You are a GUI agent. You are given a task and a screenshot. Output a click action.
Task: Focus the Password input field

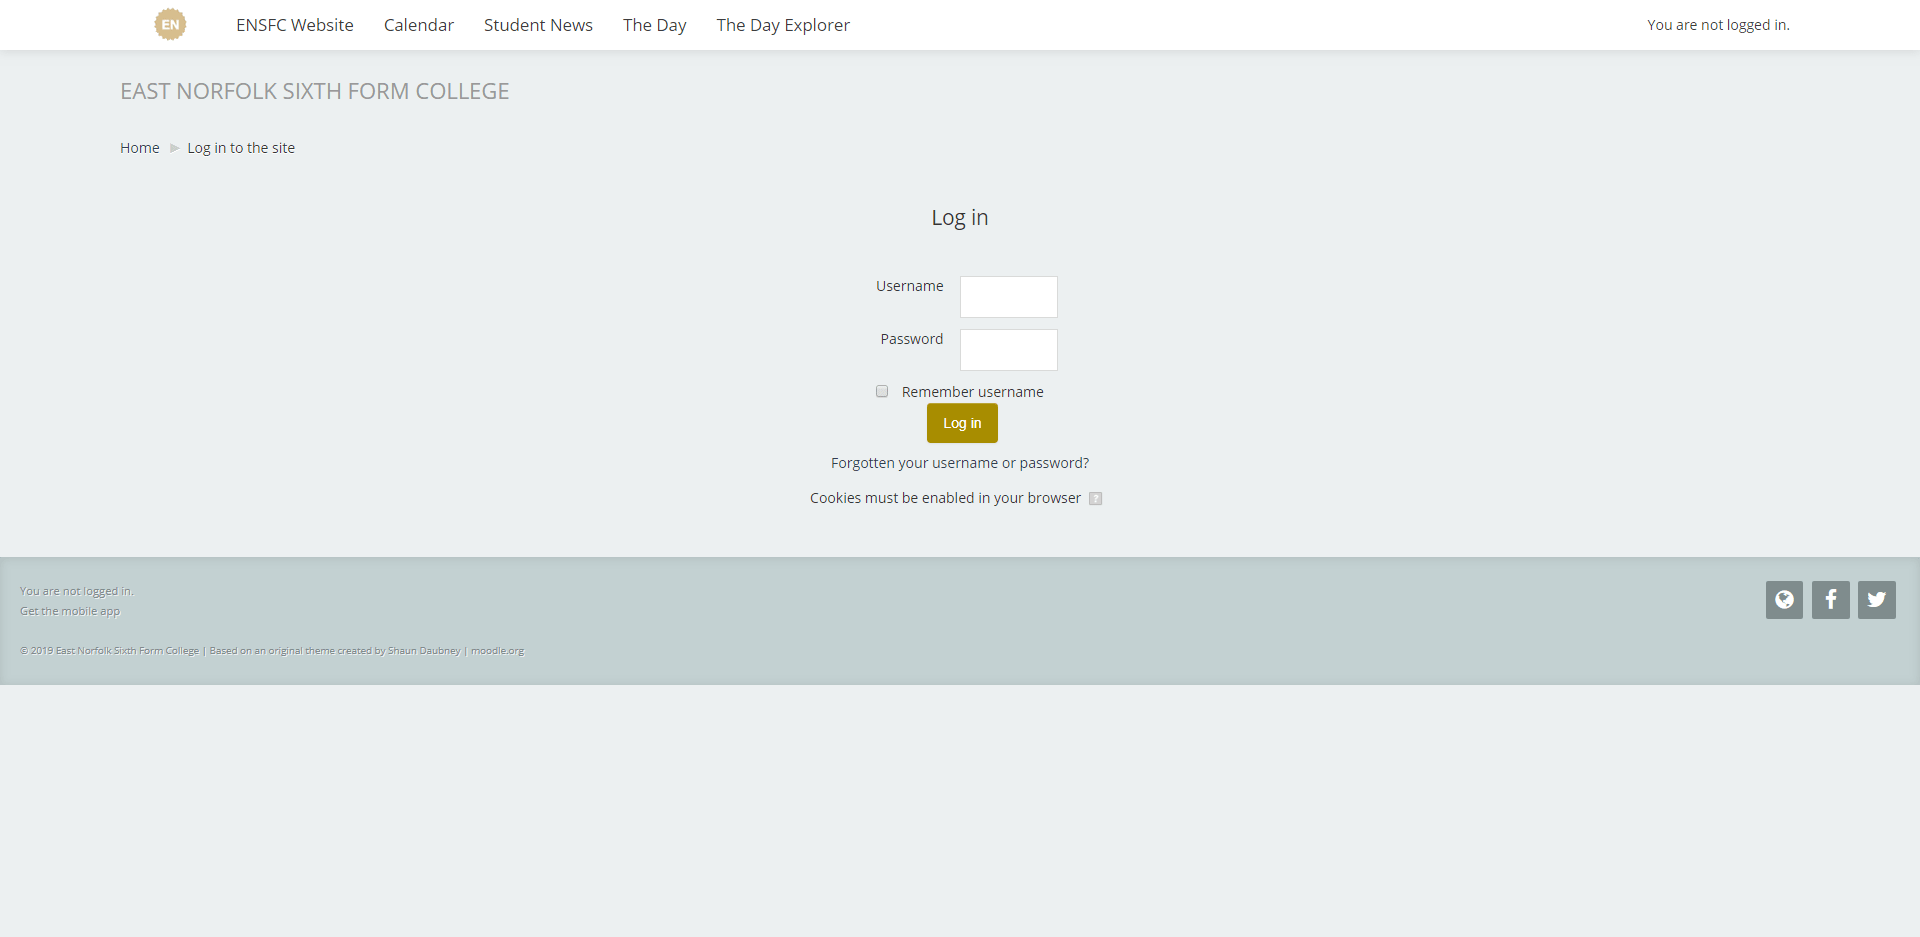(1009, 350)
